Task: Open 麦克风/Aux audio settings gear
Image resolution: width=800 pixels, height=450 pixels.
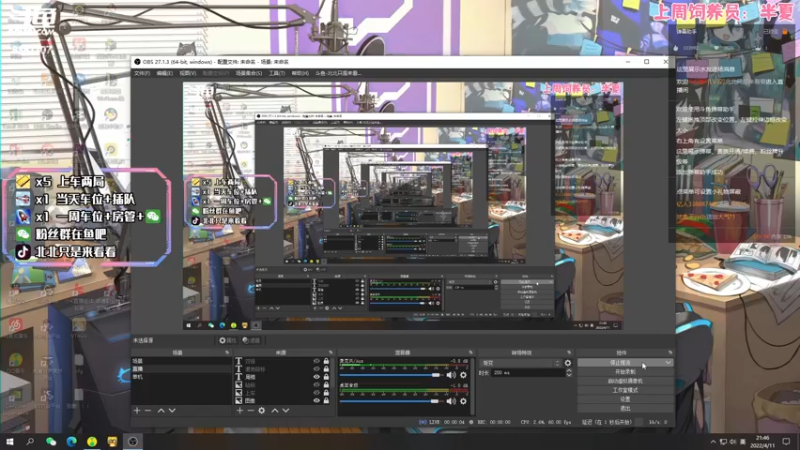Action: [463, 375]
